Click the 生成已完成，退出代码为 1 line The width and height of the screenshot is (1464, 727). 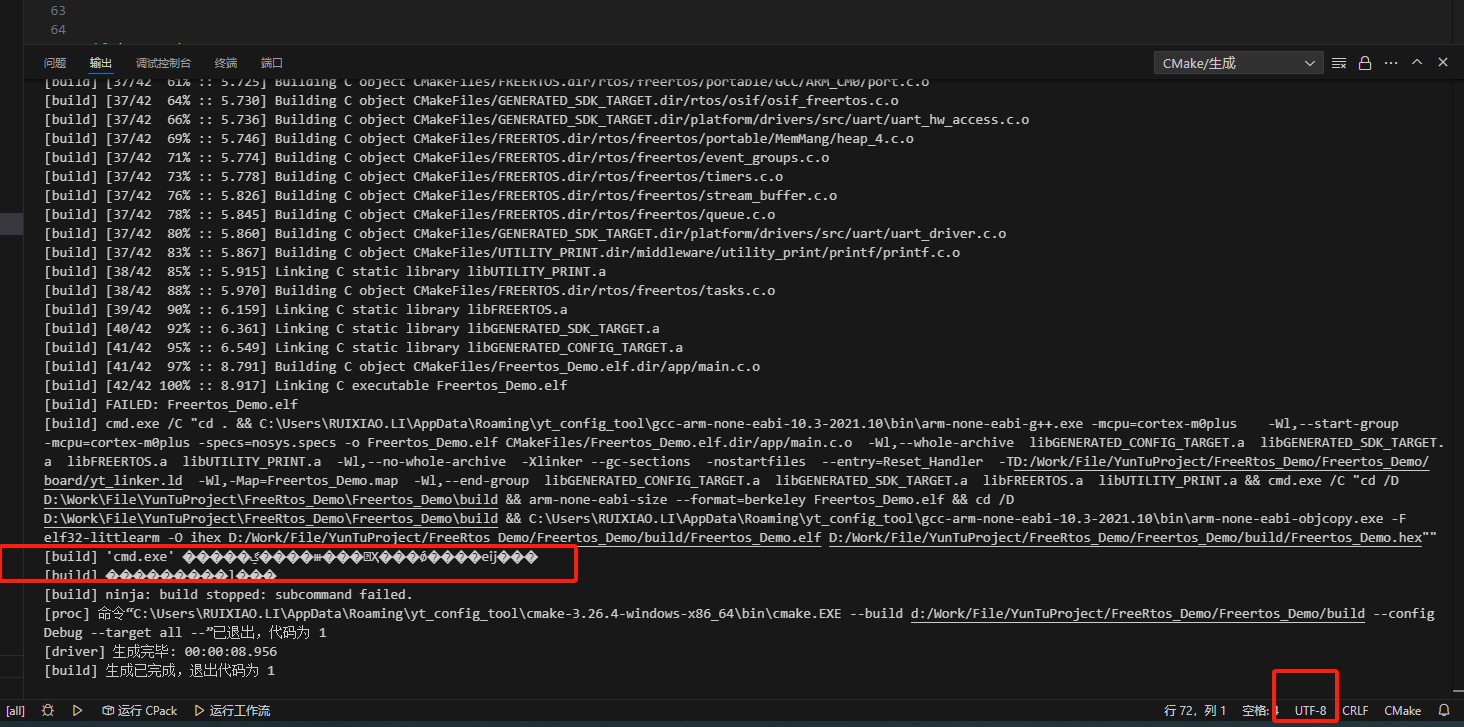(159, 671)
